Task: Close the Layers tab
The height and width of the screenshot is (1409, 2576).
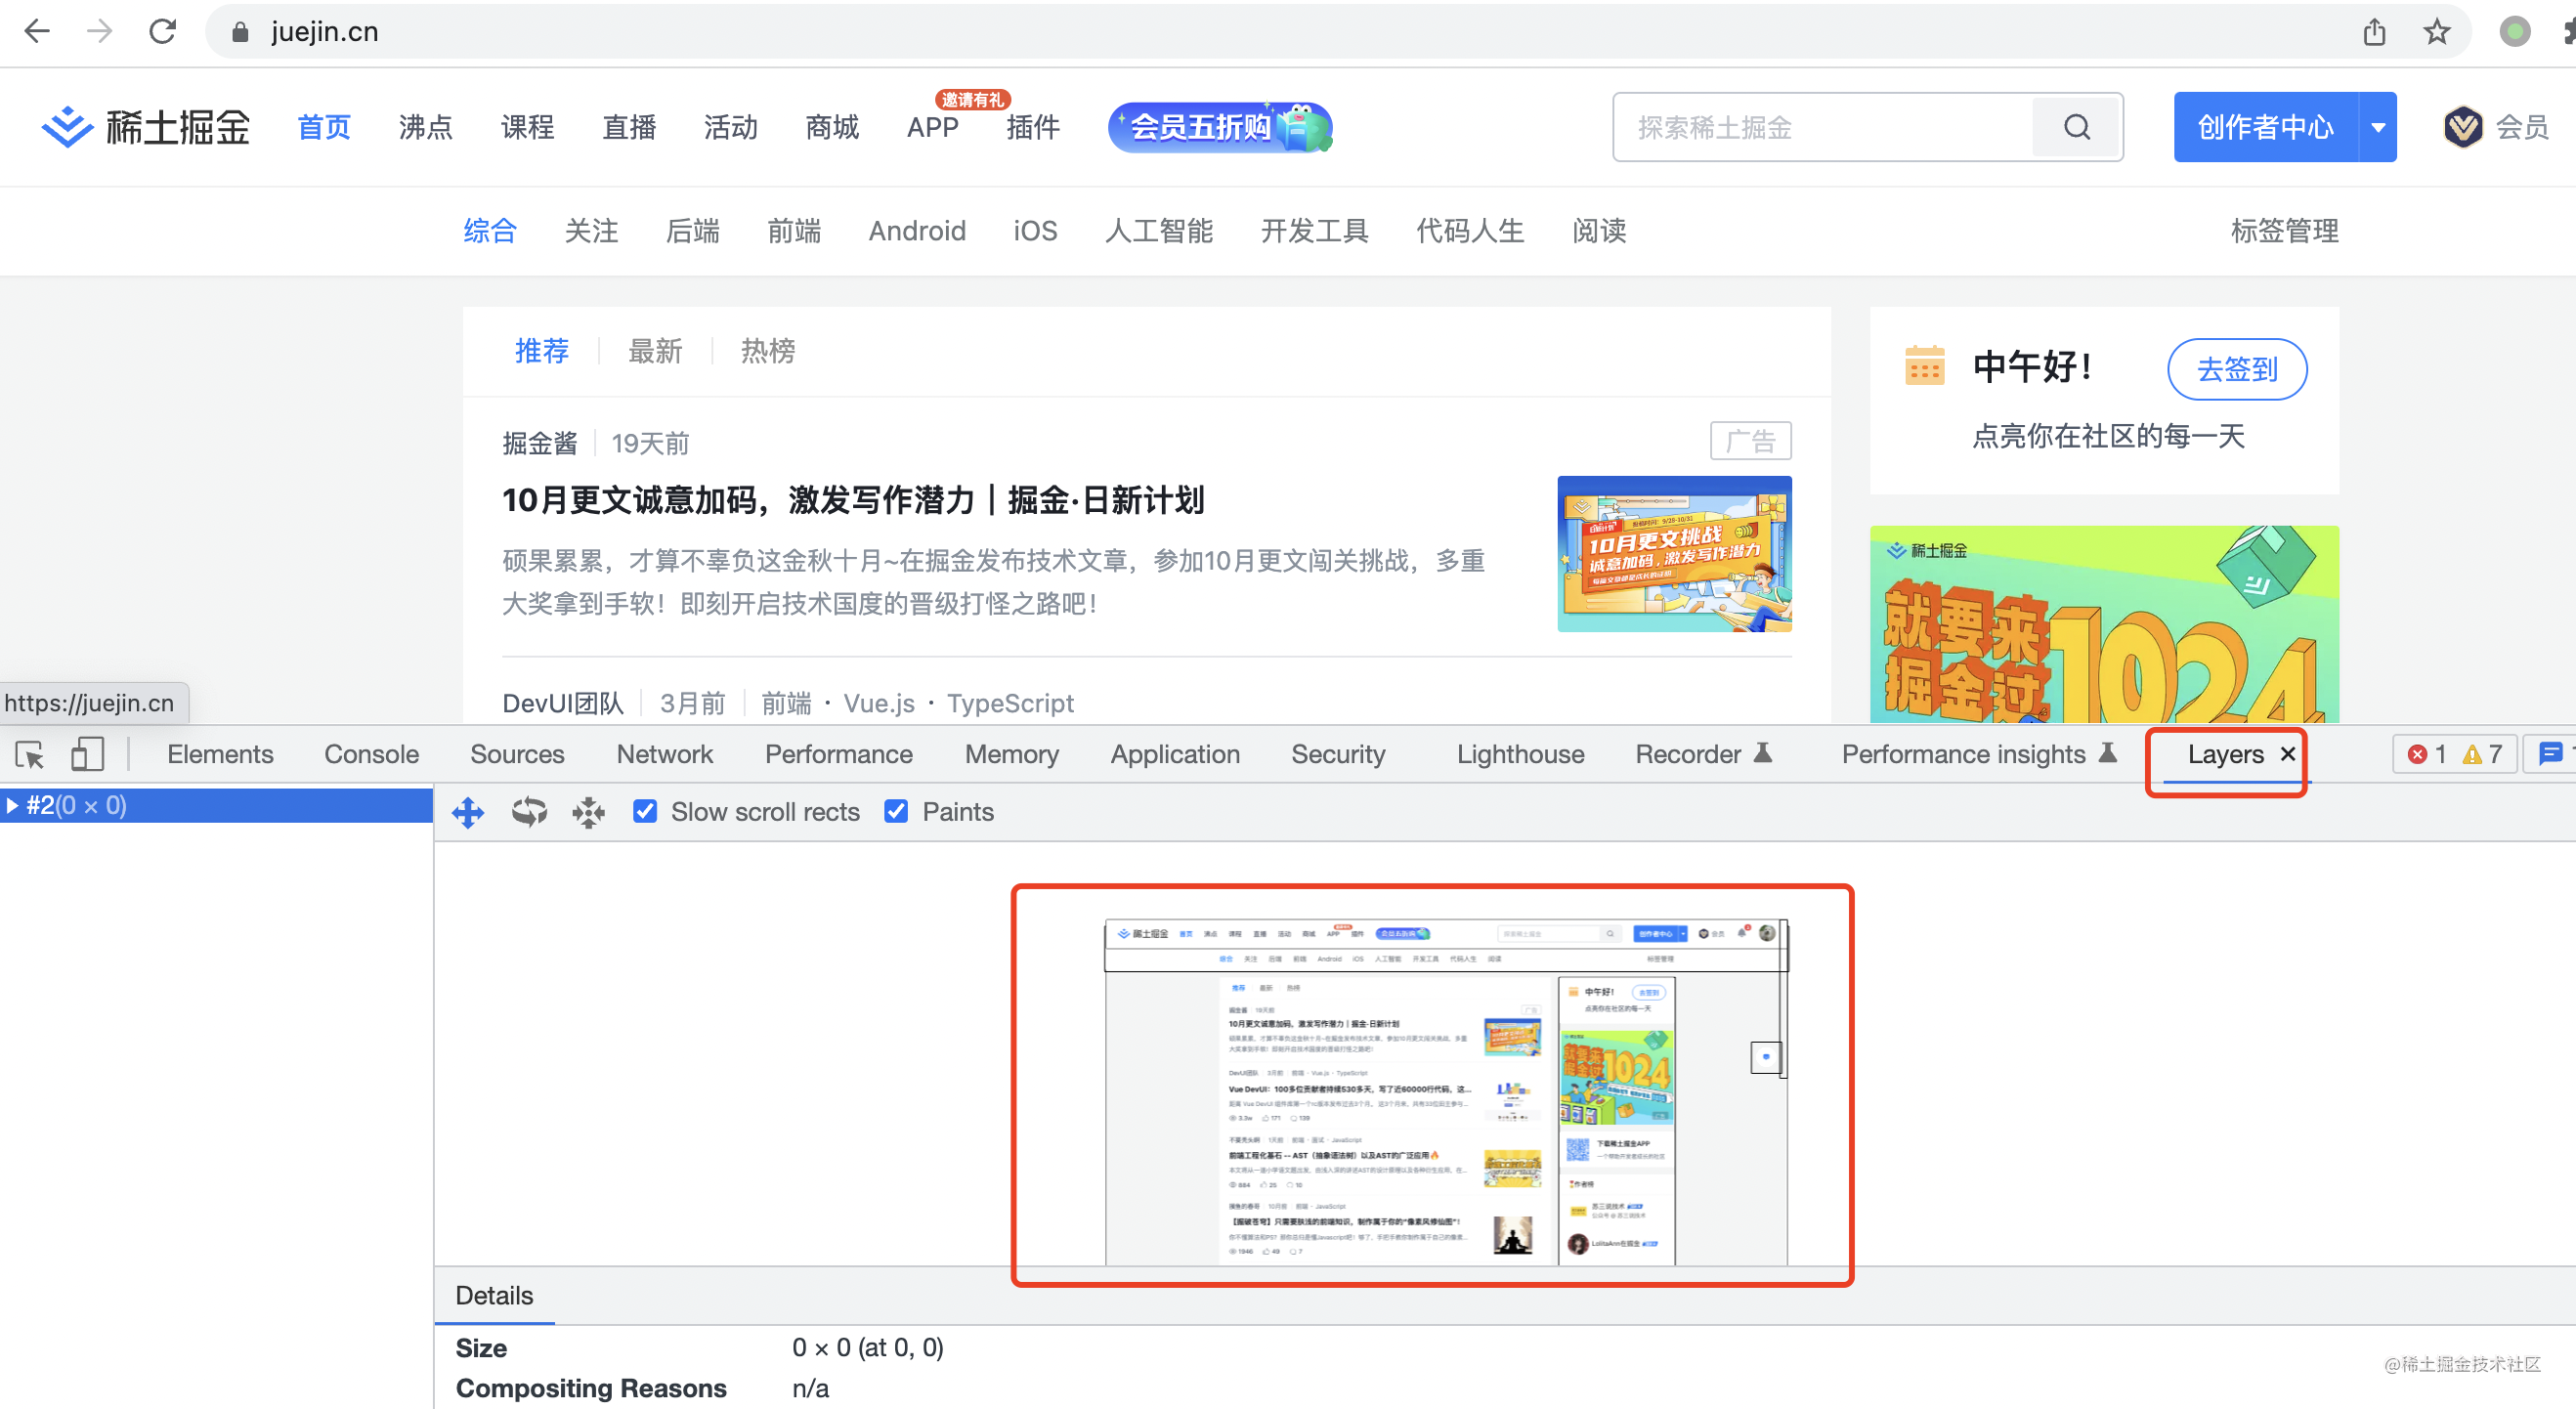Action: 2287,754
